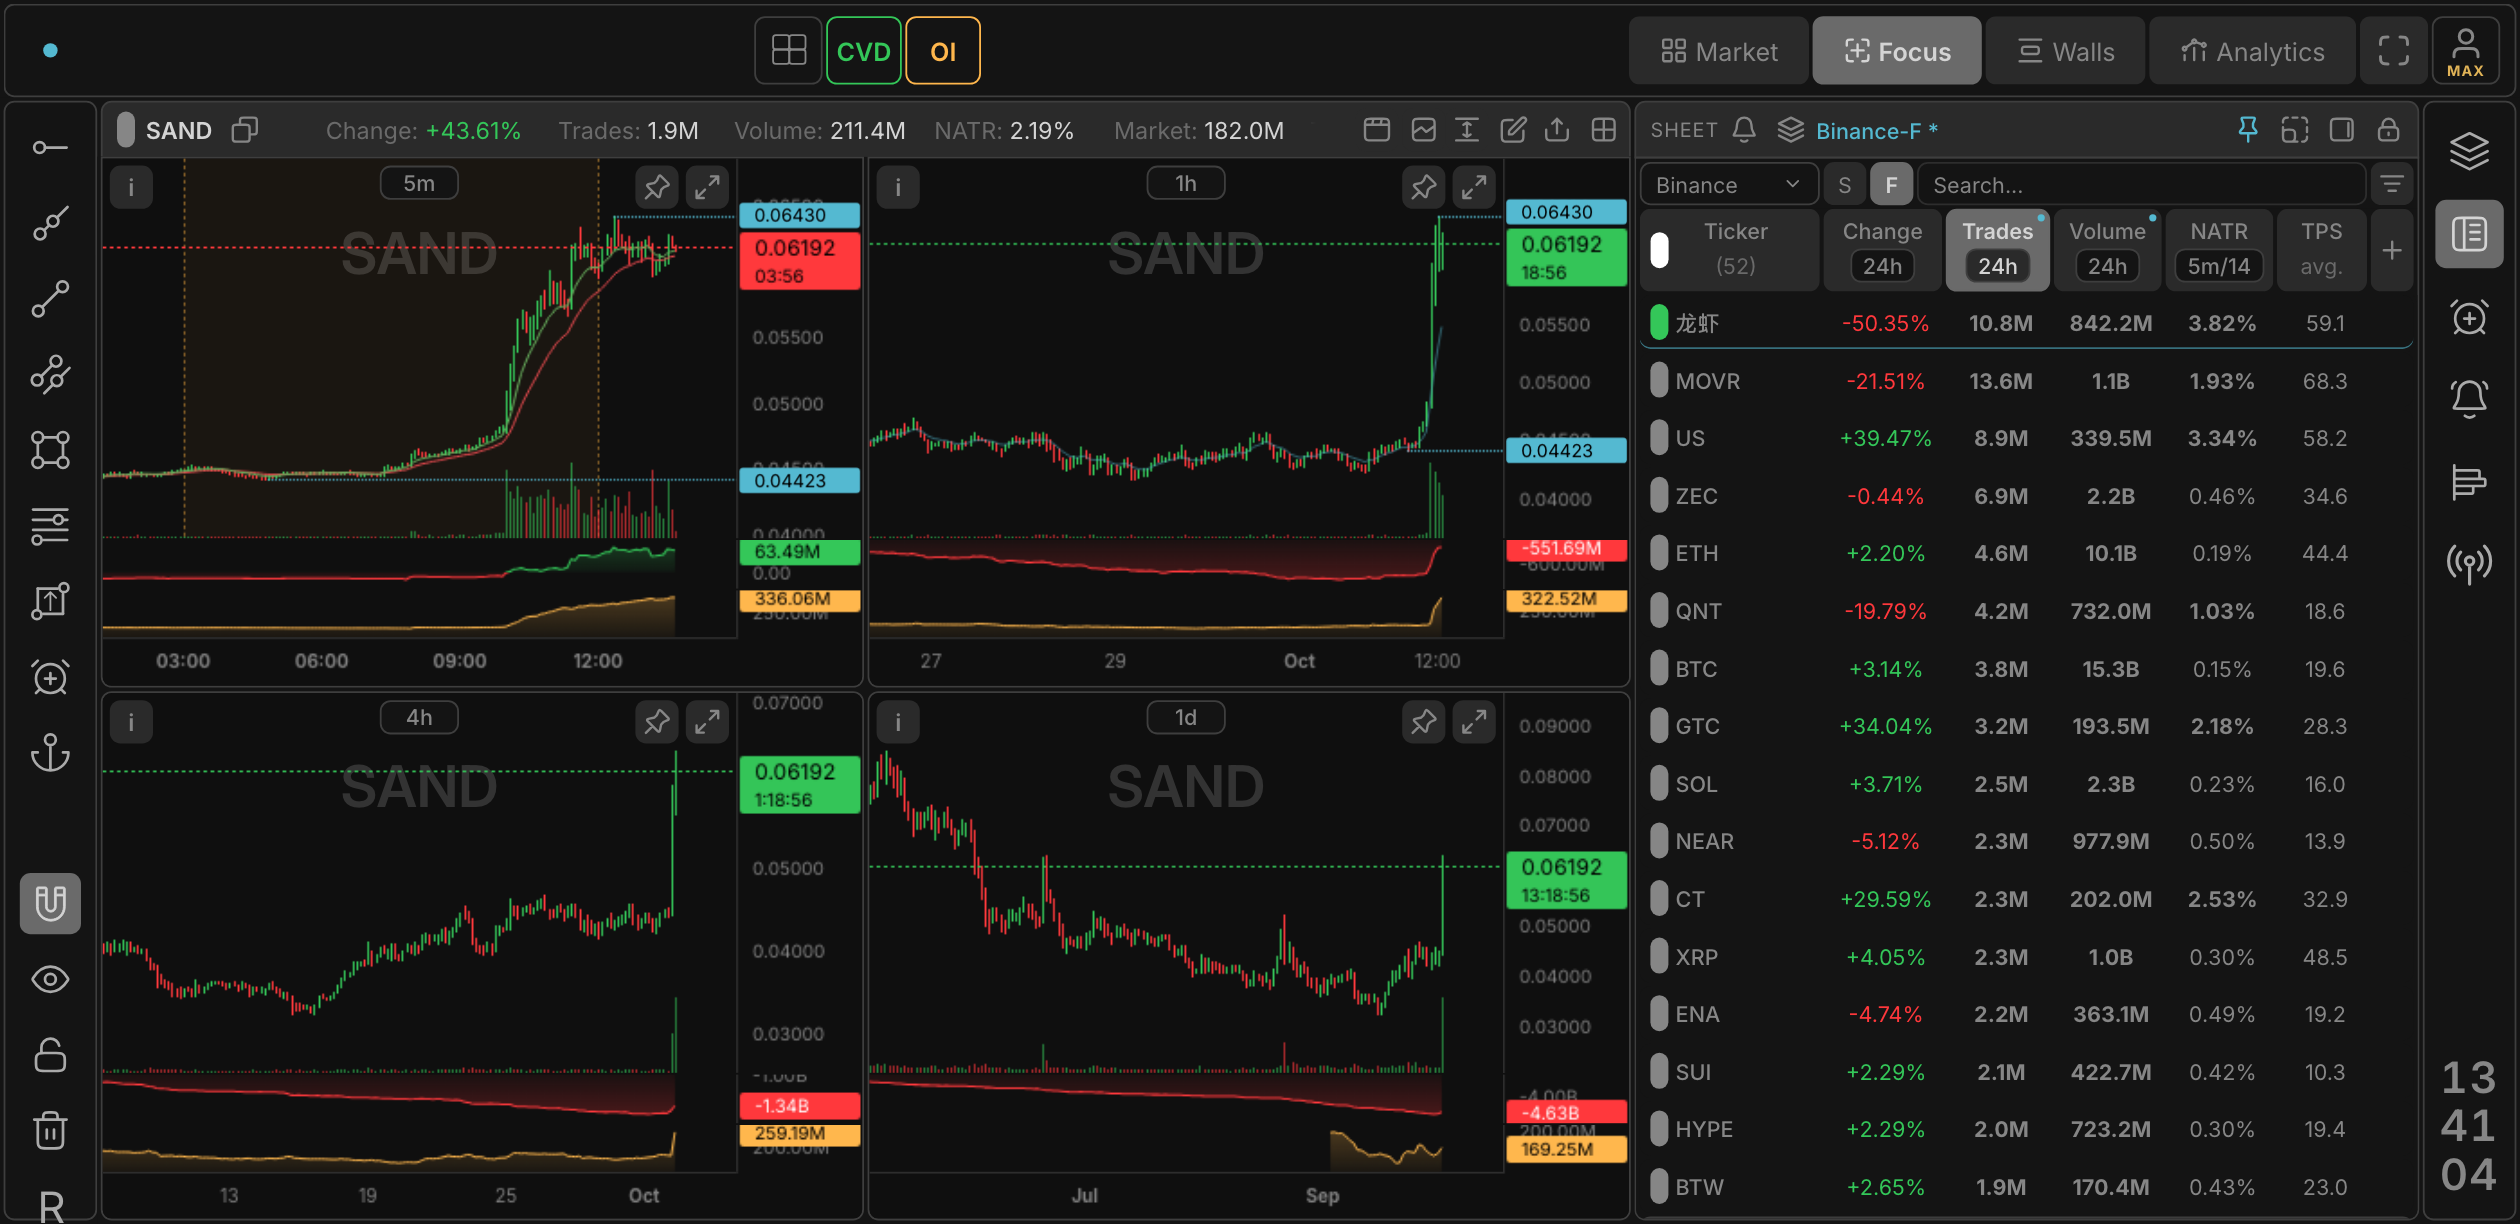2520x1224 pixels.
Task: Switch to the Walls tab
Action: tap(2066, 51)
